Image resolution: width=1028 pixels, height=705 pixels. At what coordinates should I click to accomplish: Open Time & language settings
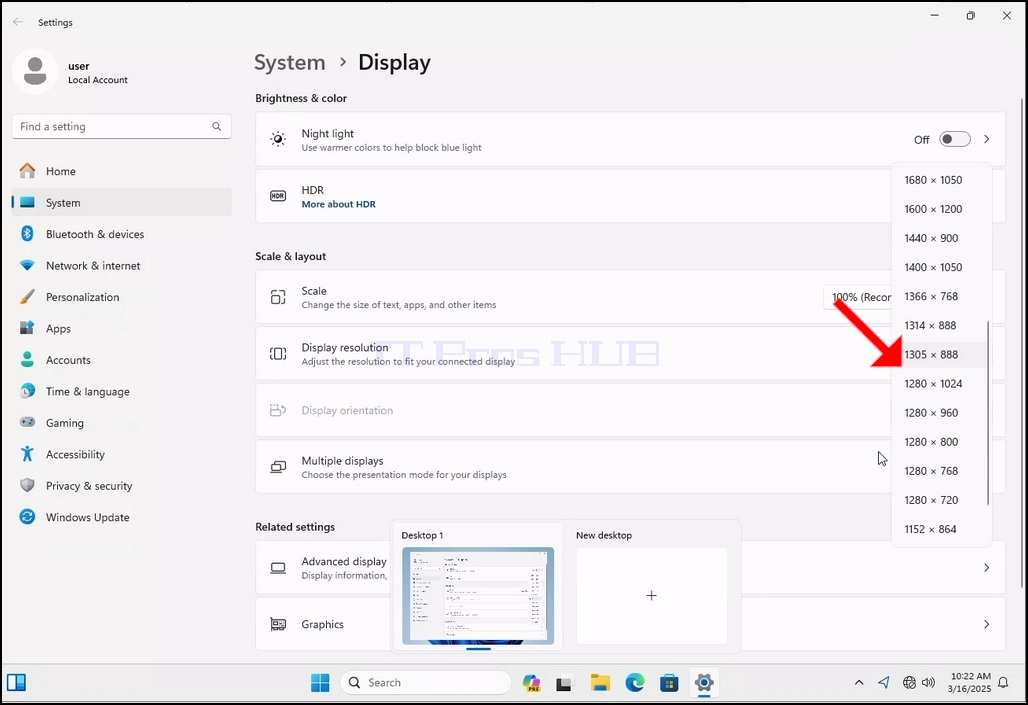coord(121,392)
